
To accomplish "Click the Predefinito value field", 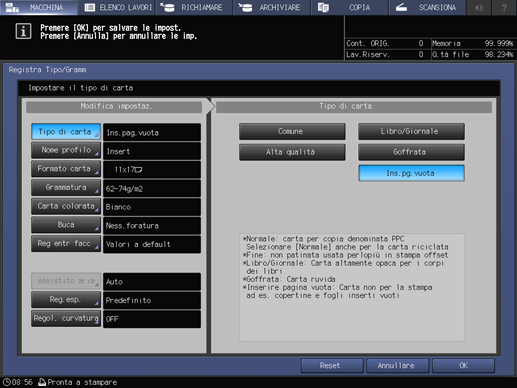I will (152, 300).
